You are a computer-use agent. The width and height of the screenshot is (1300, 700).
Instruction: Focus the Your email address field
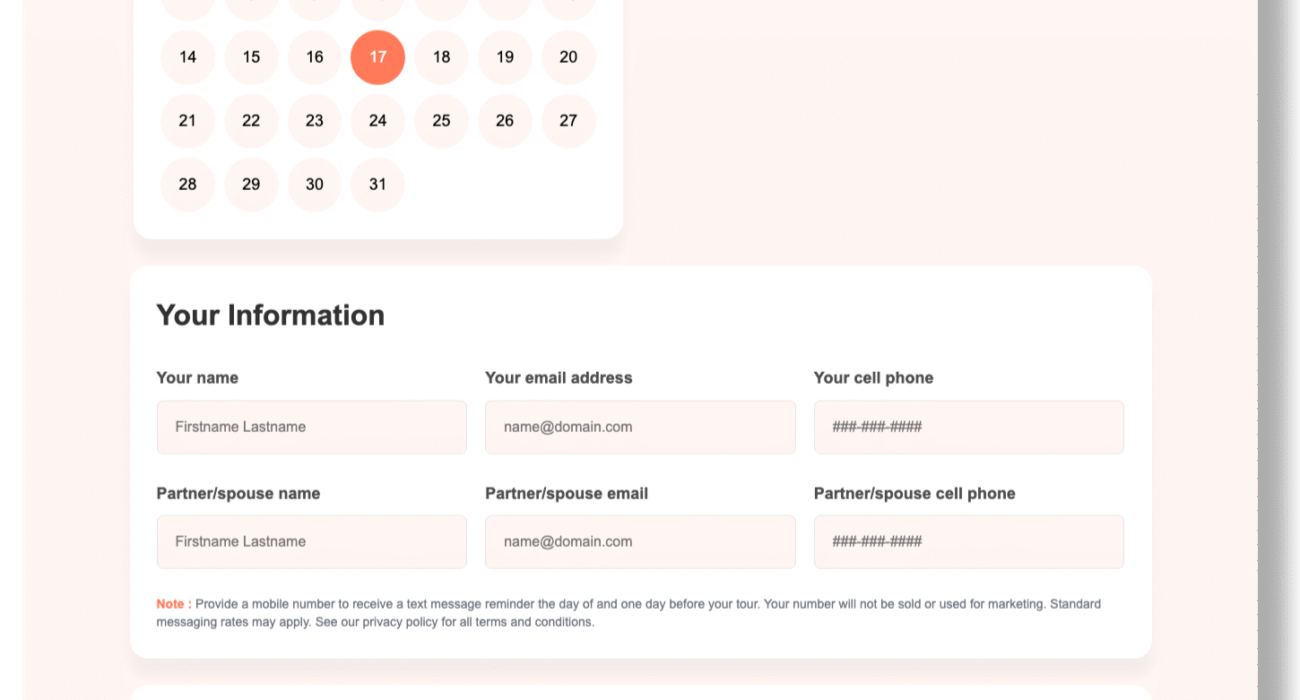(x=640, y=427)
